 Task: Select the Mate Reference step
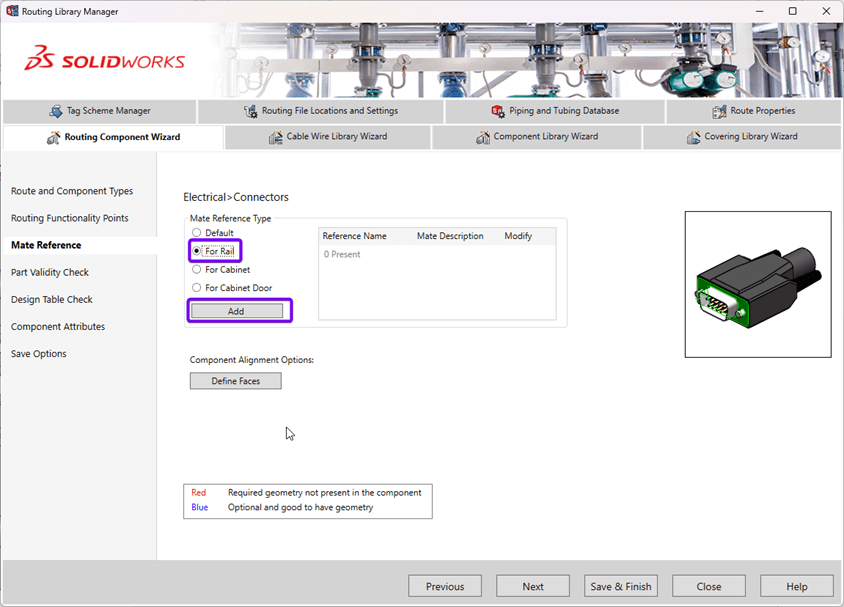click(46, 245)
